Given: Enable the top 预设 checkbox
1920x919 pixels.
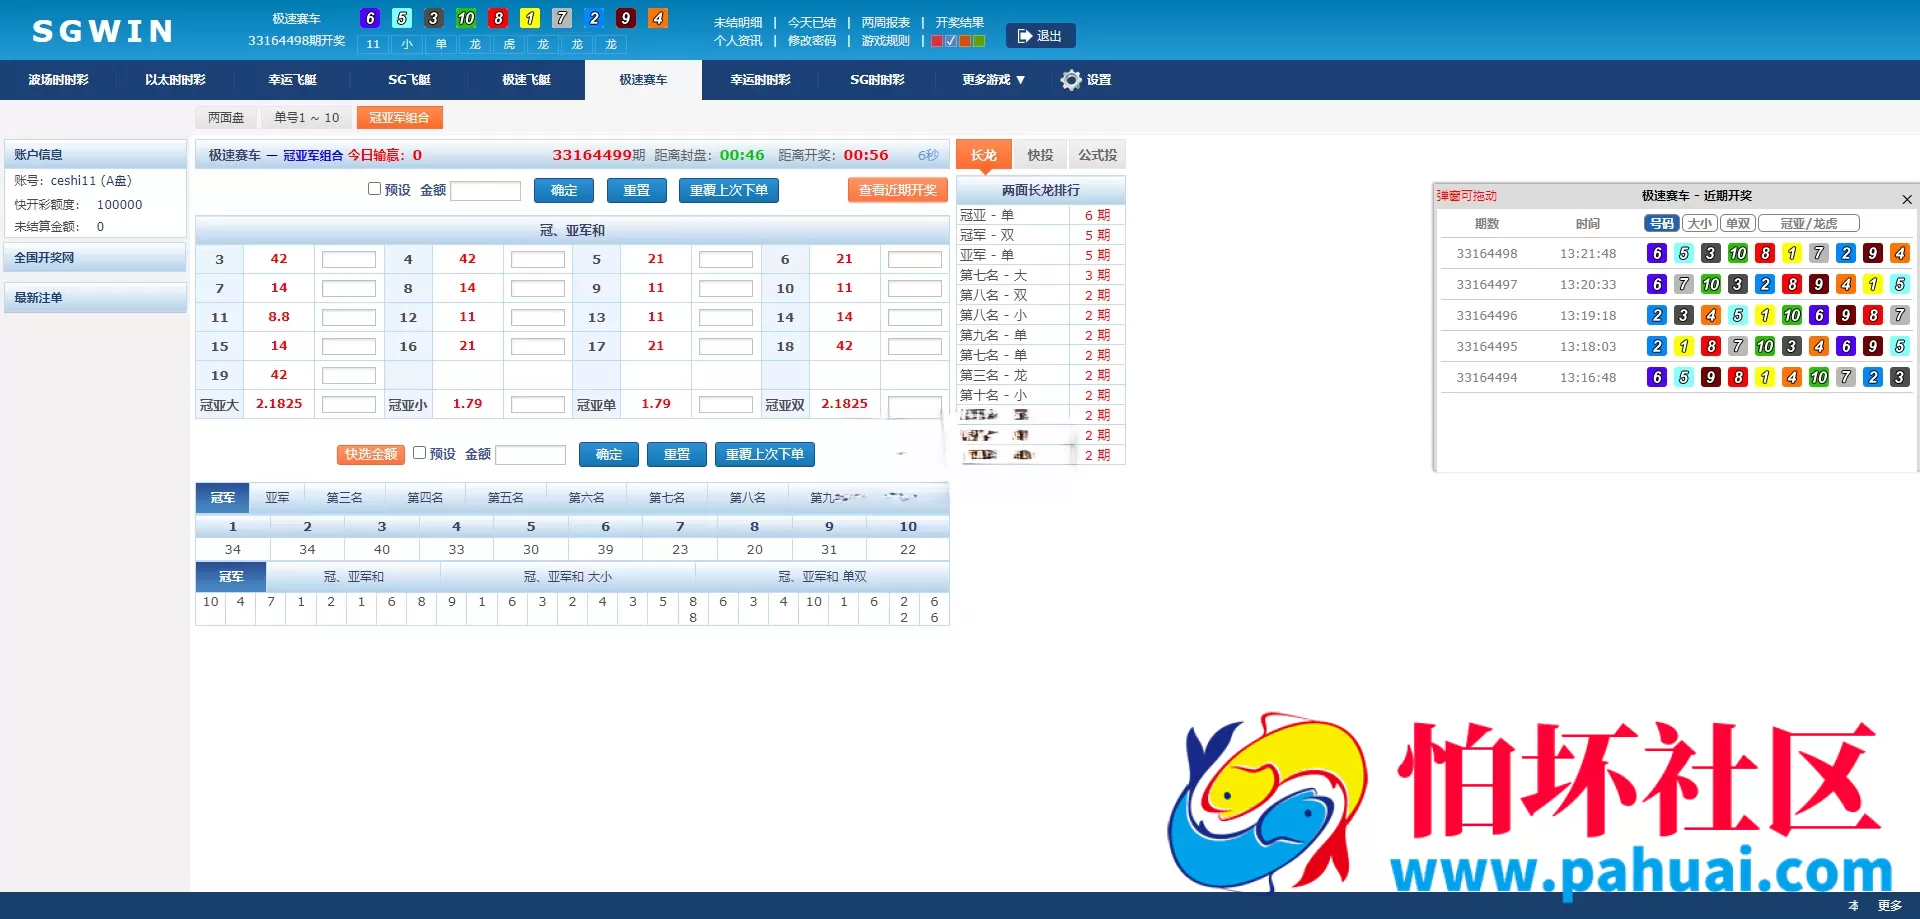Looking at the screenshot, I should point(374,189).
